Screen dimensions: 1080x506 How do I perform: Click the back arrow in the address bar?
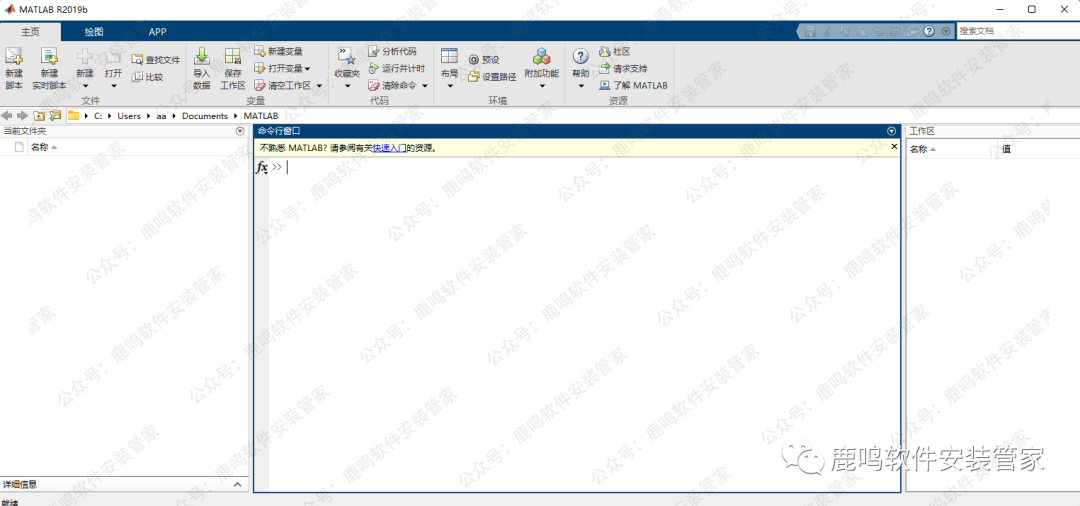[x=8, y=116]
